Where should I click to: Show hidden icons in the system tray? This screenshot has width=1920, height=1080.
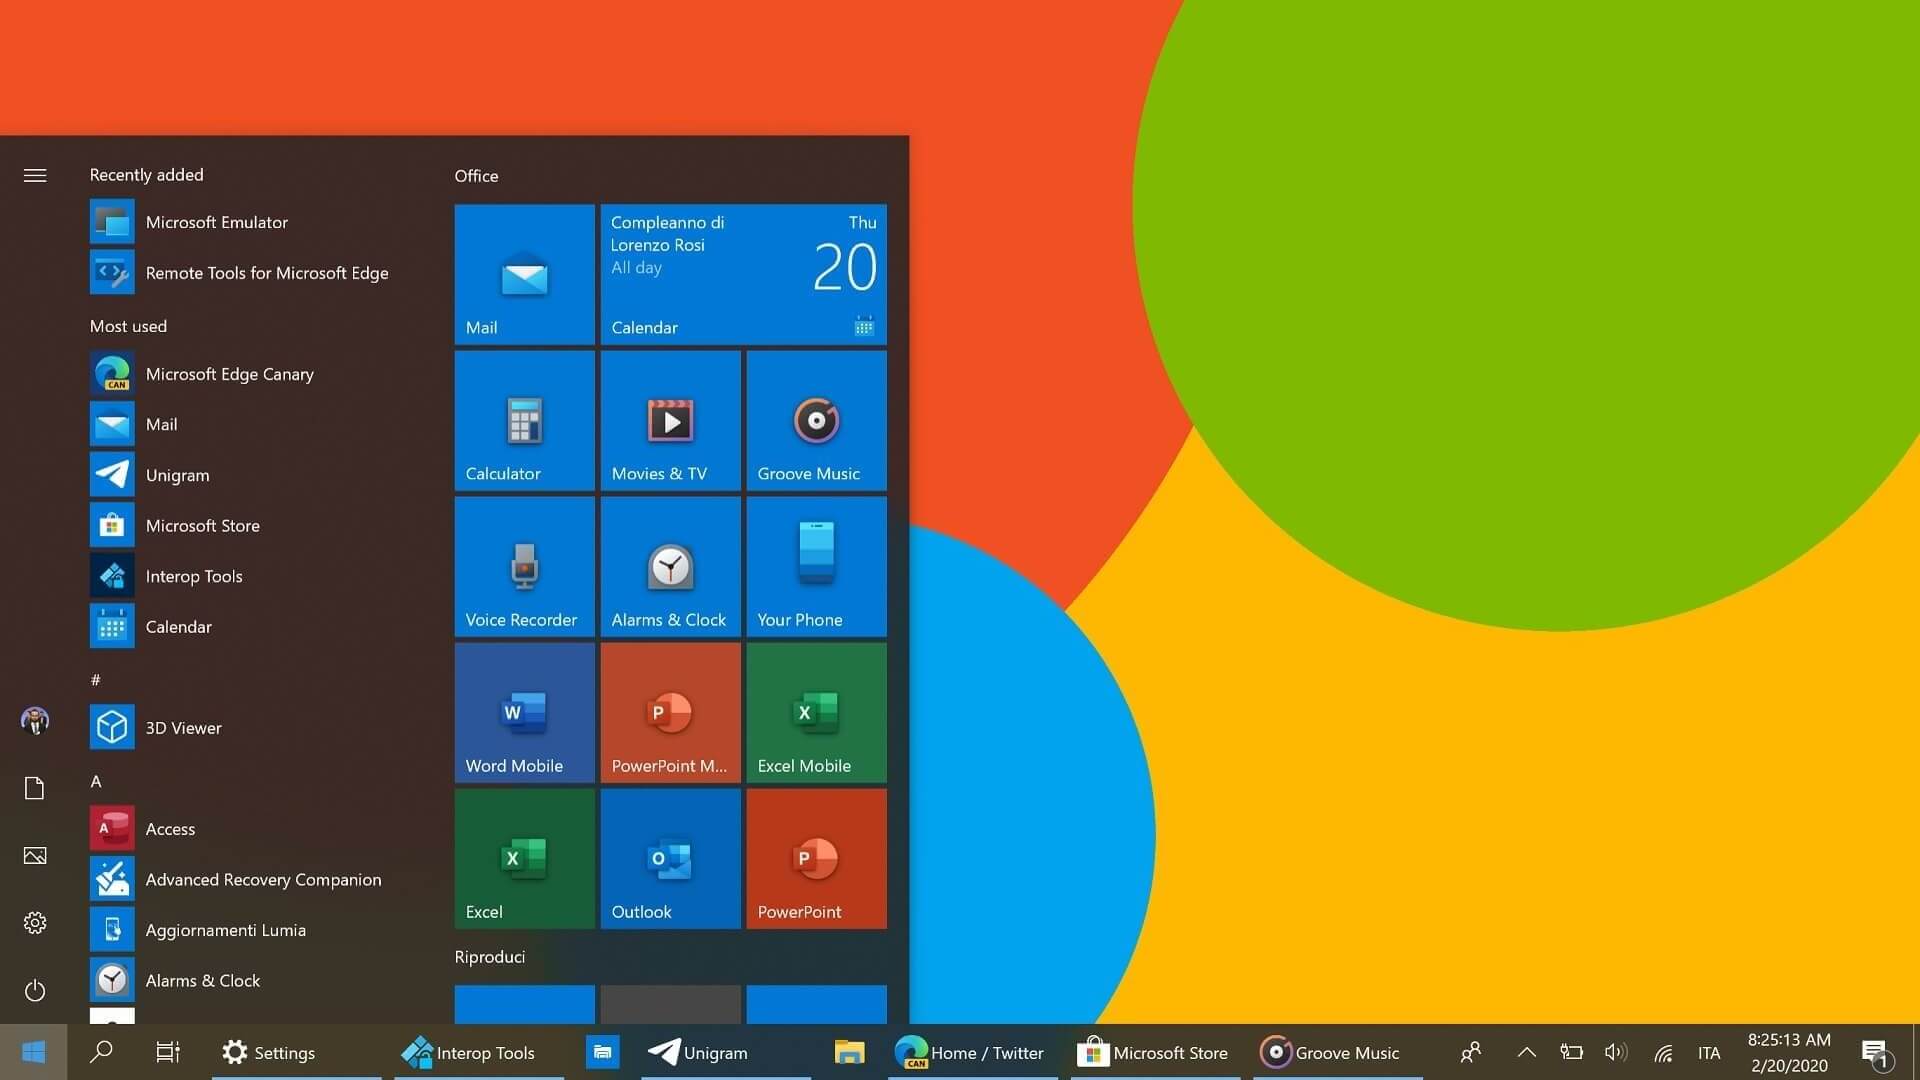click(x=1526, y=1052)
